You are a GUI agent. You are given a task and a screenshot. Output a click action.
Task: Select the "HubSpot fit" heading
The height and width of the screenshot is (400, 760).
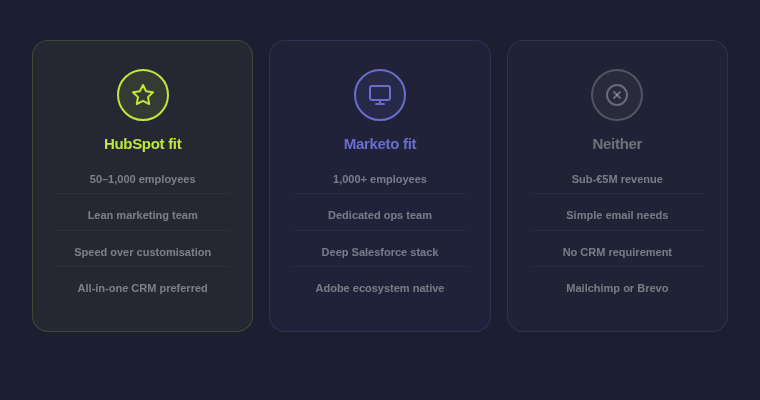pos(142,144)
